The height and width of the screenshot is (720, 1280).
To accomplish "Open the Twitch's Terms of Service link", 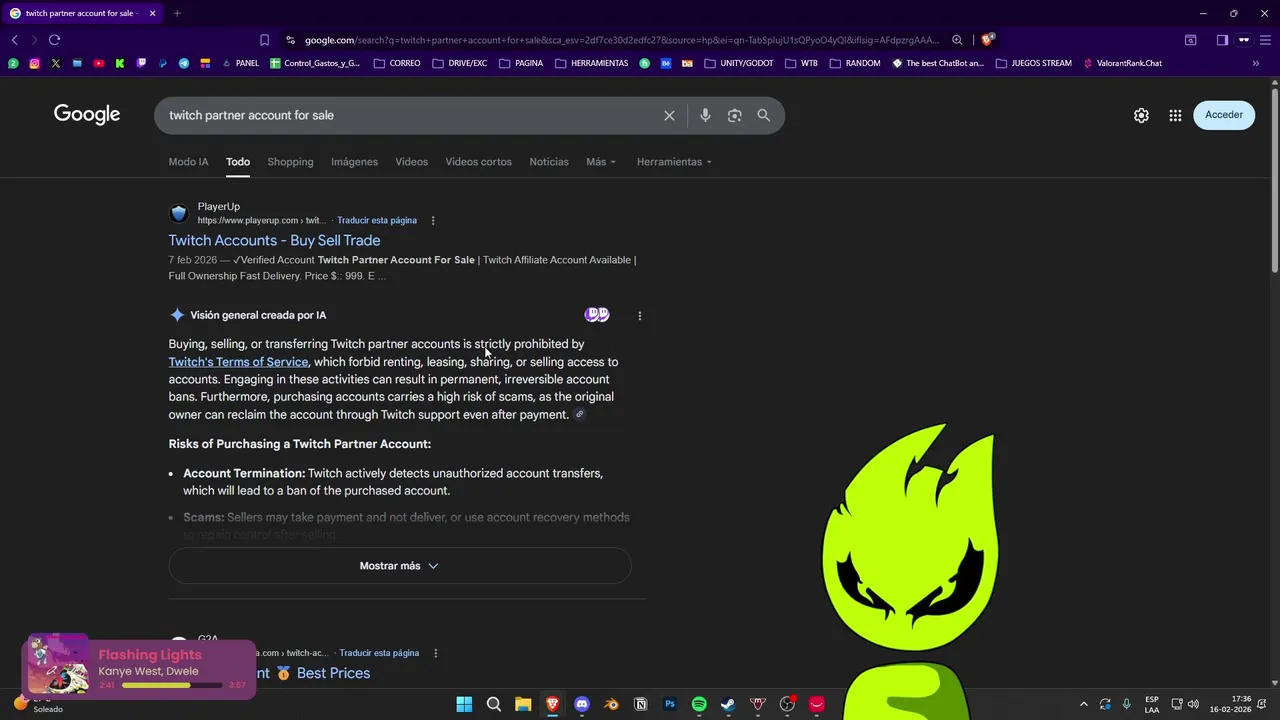I will click(x=238, y=362).
